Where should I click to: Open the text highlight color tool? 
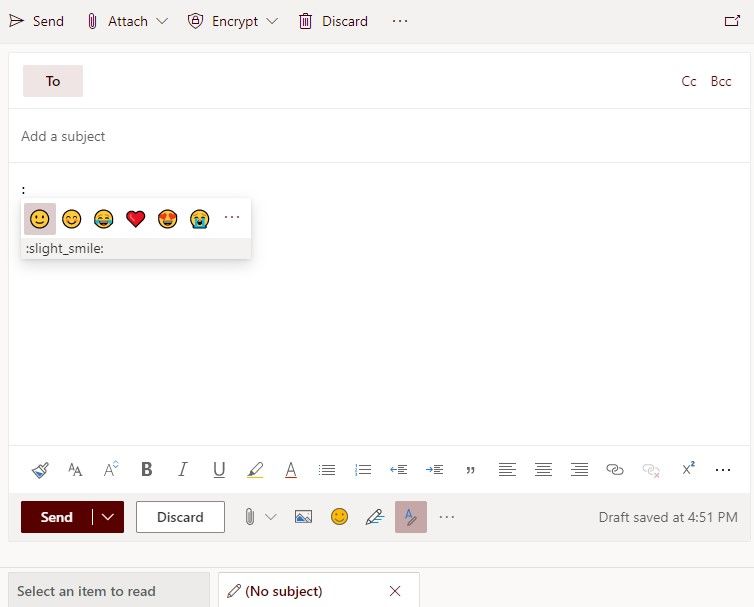255,469
